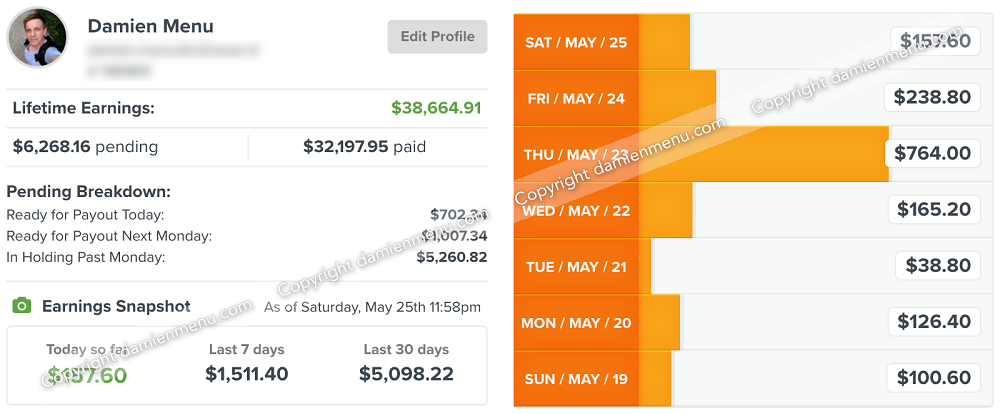This screenshot has width=1000, height=414.
Task: Click the green camera Earnings Snapshot icon
Action: pyautogui.click(x=22, y=306)
